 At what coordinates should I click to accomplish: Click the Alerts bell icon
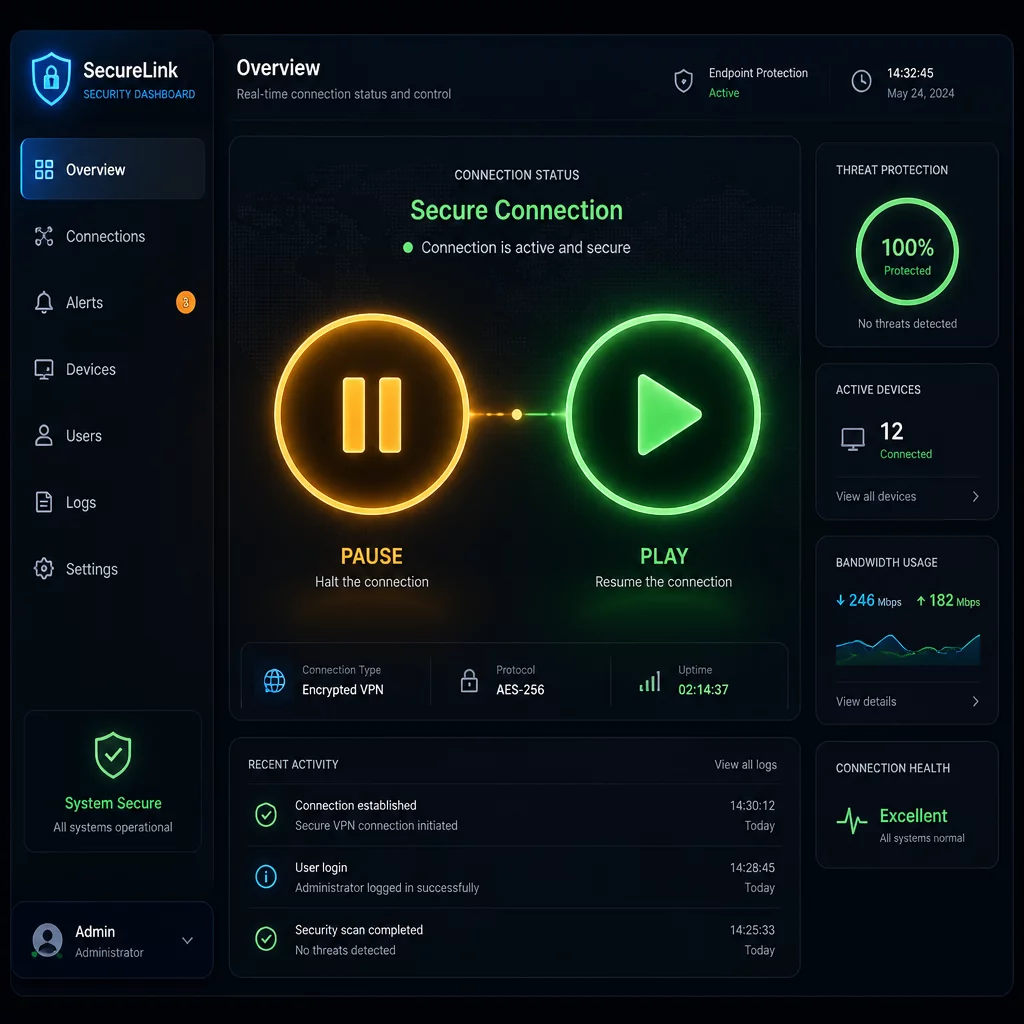click(44, 302)
